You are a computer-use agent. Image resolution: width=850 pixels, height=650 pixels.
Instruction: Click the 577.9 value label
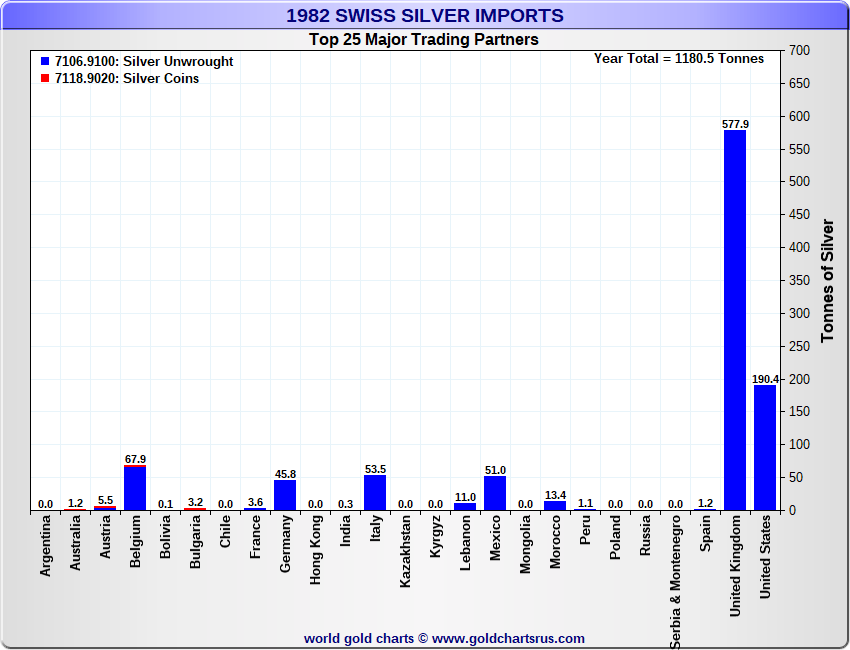(735, 124)
